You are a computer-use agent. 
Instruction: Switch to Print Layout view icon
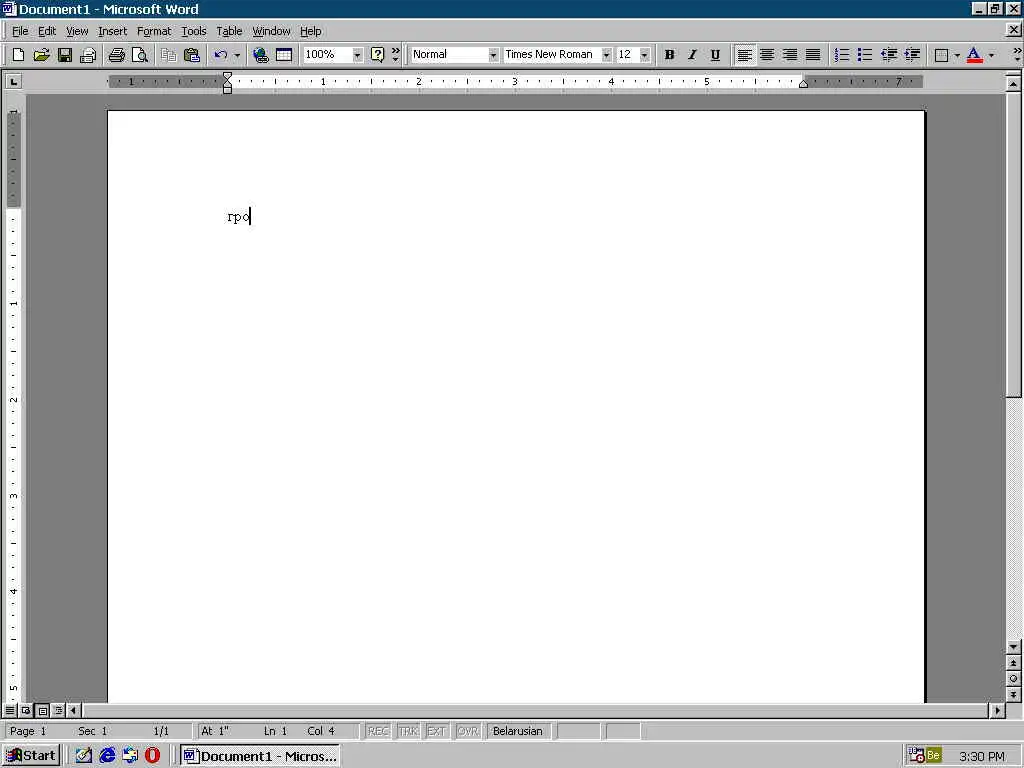click(42, 710)
